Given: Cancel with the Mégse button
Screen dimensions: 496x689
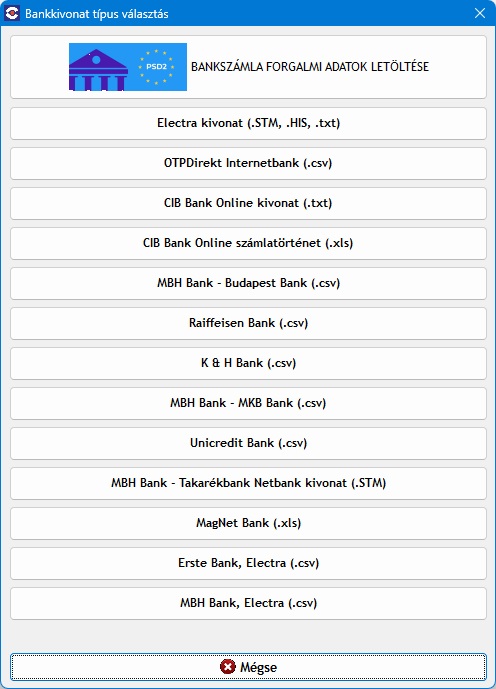Looking at the screenshot, I should click(x=248, y=667).
